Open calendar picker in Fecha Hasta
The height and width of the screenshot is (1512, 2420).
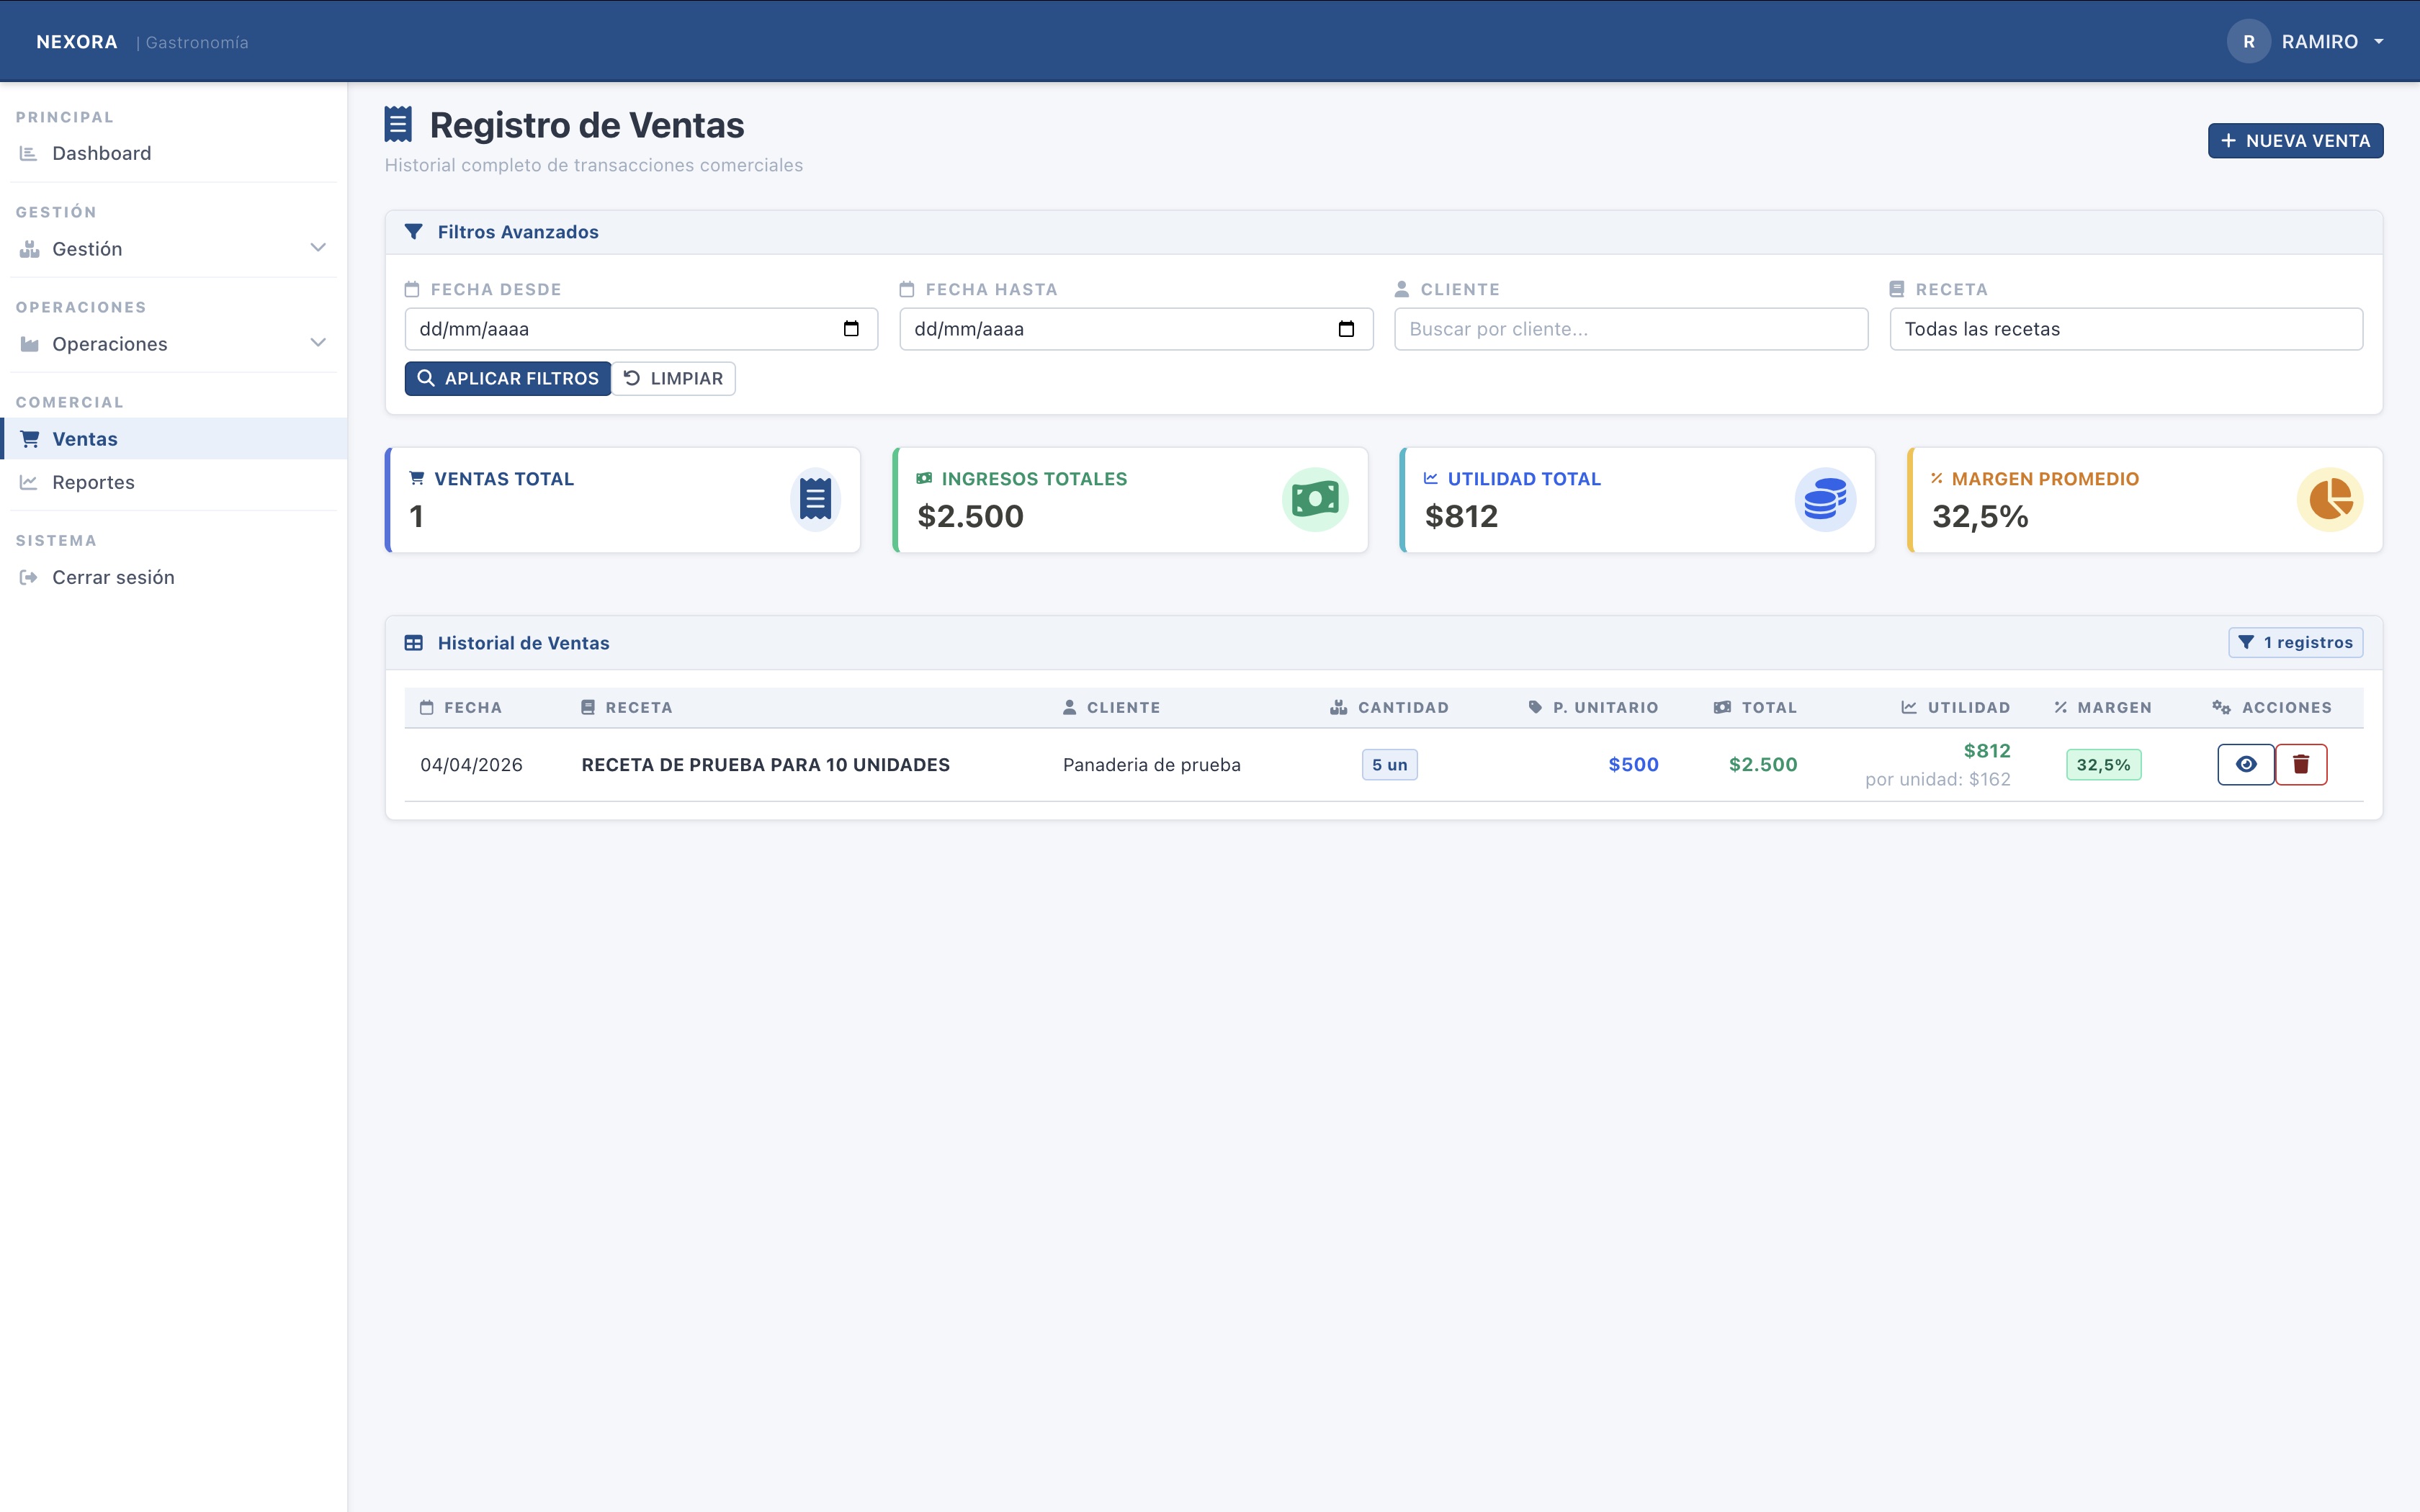(1346, 329)
